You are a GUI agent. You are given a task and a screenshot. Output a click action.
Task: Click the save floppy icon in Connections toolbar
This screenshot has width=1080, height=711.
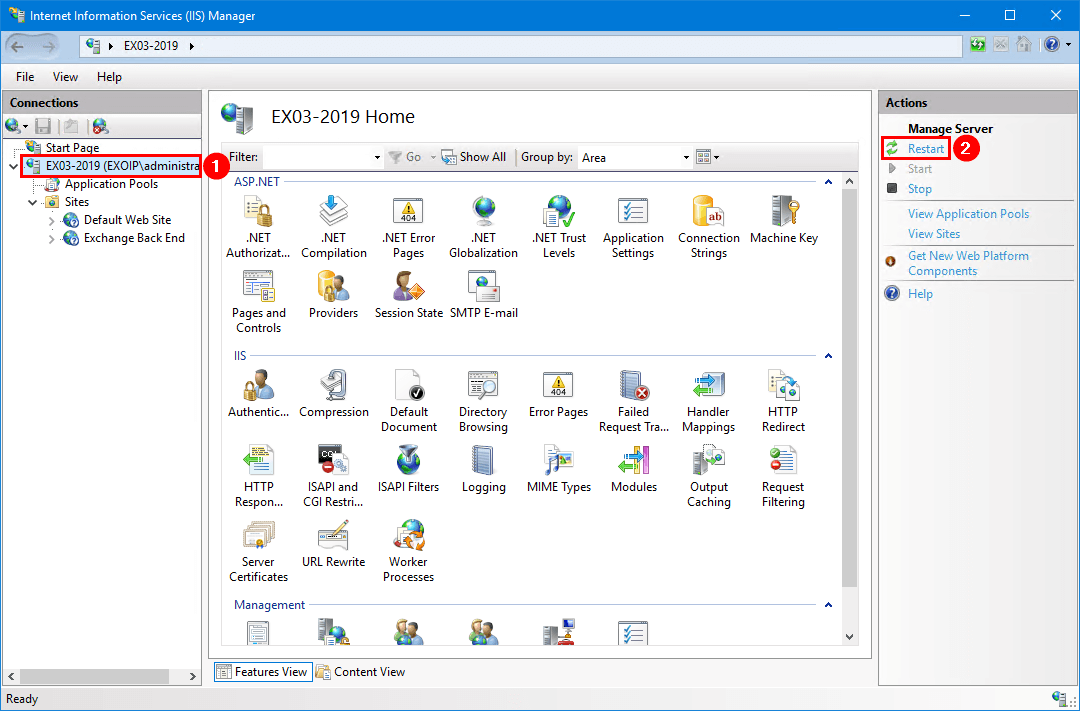pyautogui.click(x=43, y=126)
